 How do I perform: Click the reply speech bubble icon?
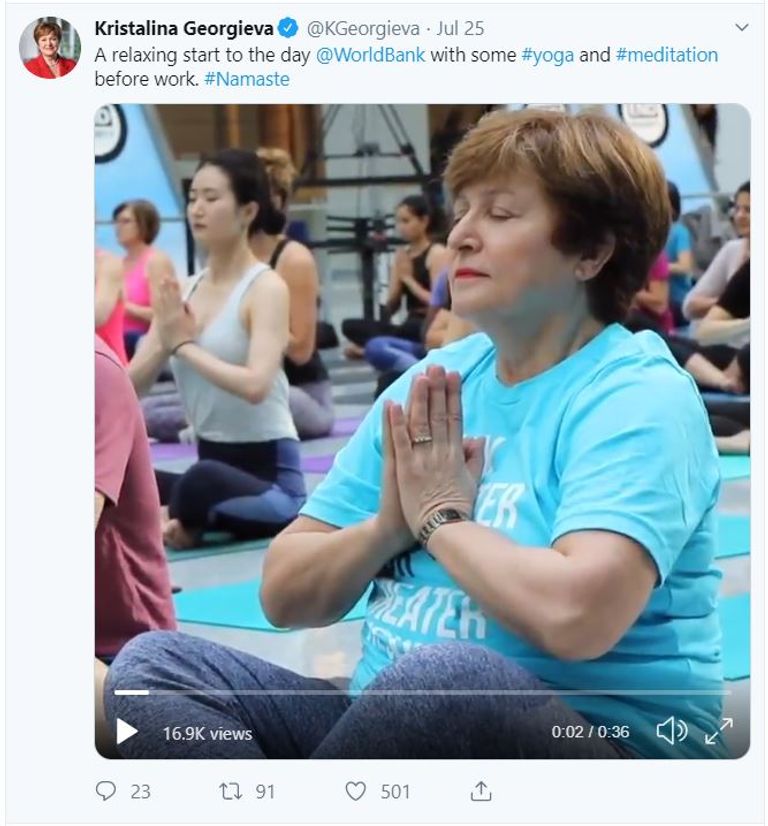(x=106, y=791)
